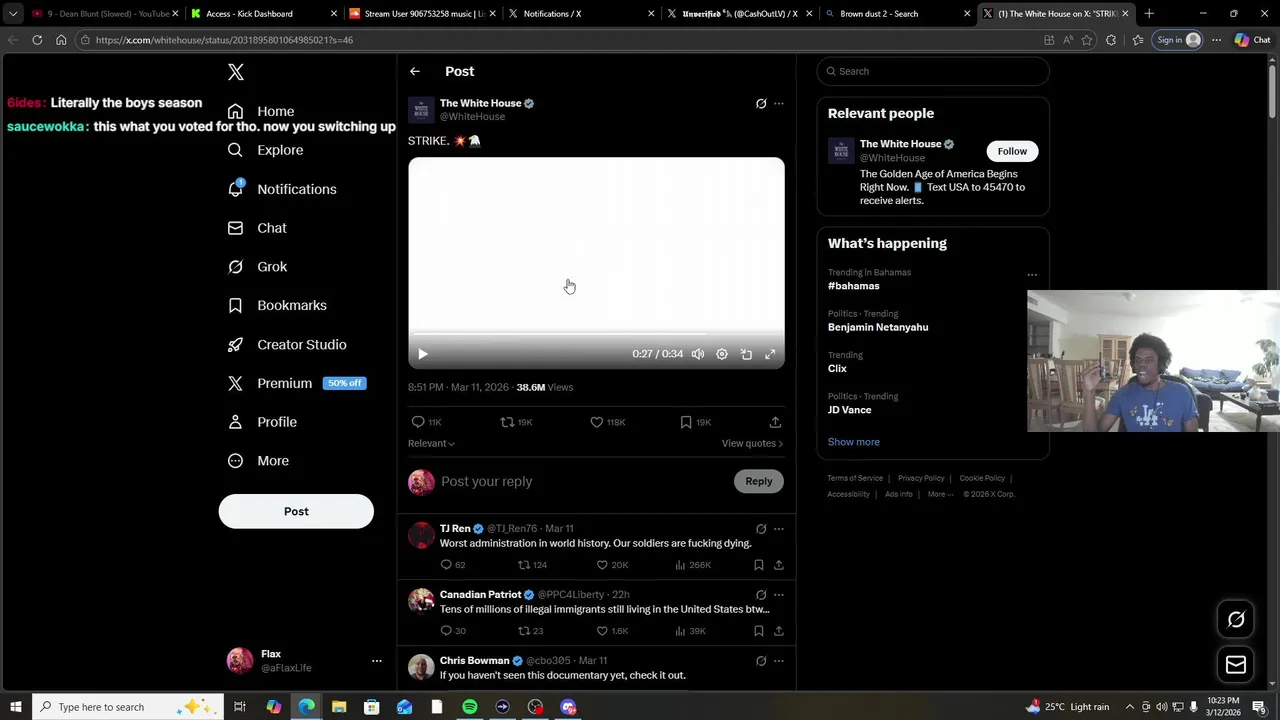Play the White House video

click(422, 354)
